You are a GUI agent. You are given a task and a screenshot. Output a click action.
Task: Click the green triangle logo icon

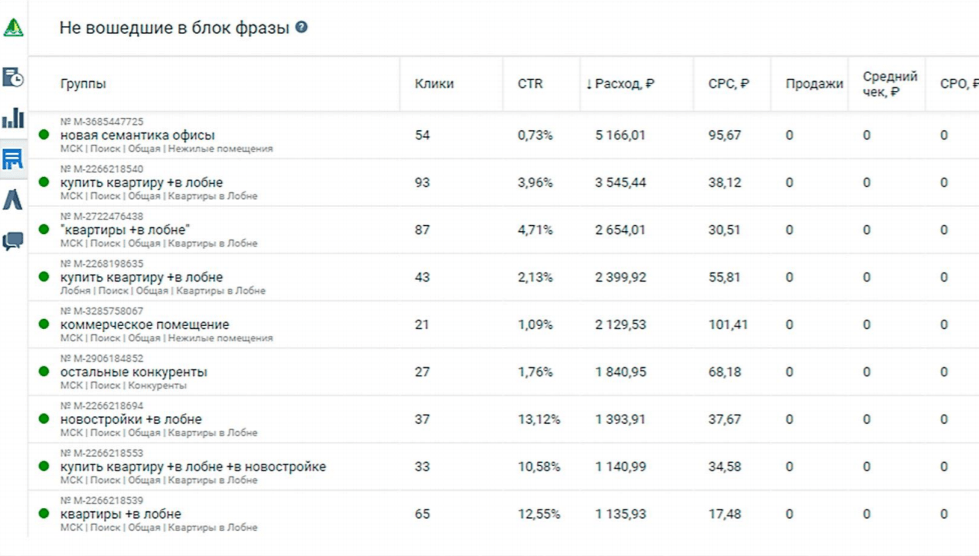tap(13, 28)
